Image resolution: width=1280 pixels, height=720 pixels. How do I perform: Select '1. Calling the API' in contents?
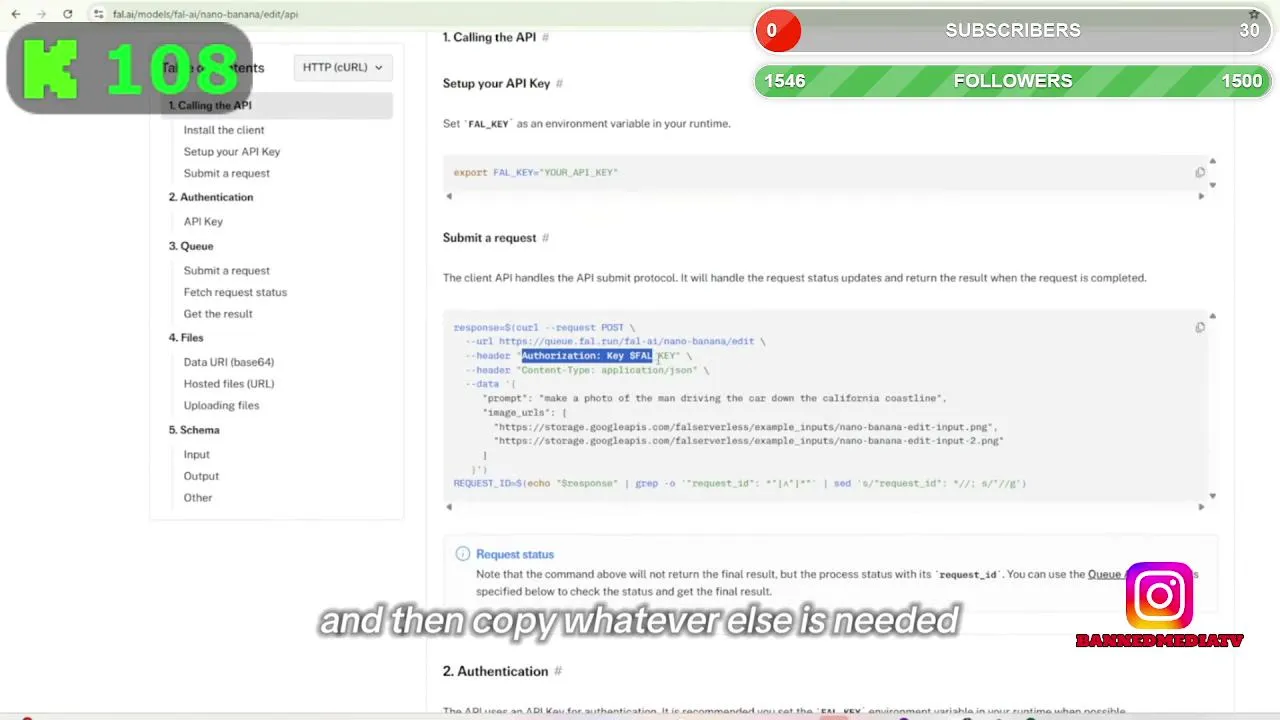[x=277, y=105]
